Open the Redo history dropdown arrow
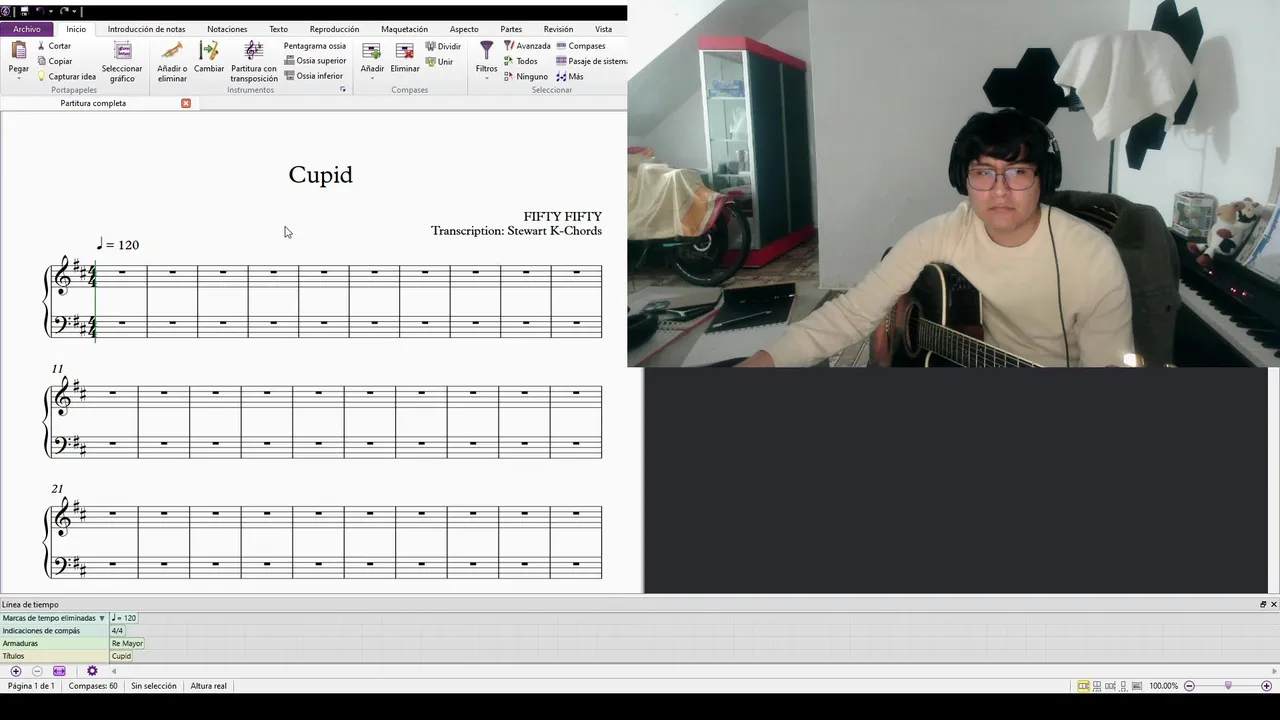Screen dimensions: 1280x720 [74, 11]
